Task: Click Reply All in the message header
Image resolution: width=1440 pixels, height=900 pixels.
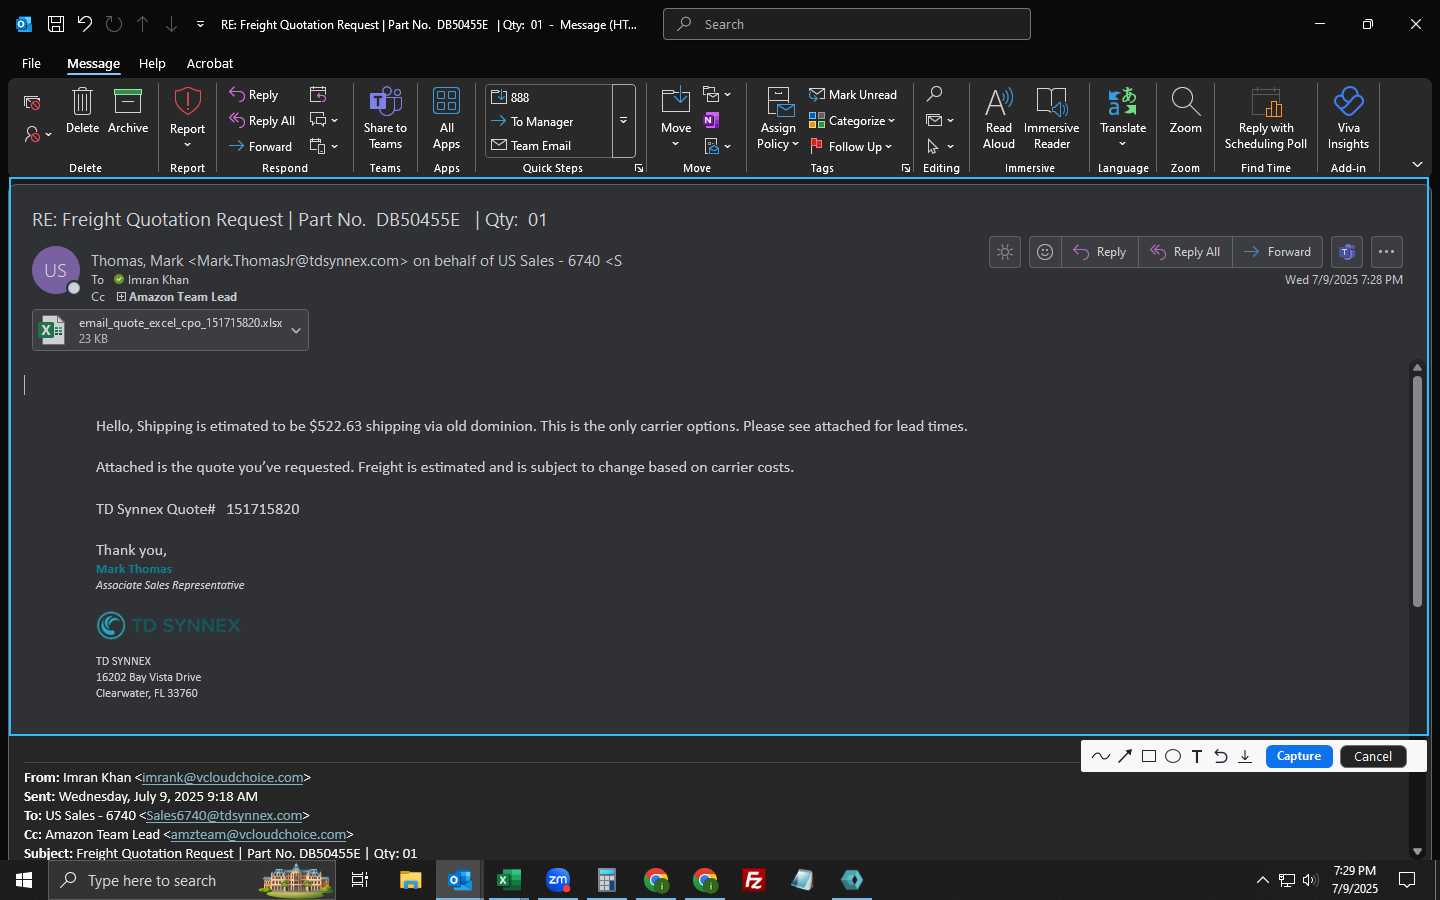Action: 1186,252
